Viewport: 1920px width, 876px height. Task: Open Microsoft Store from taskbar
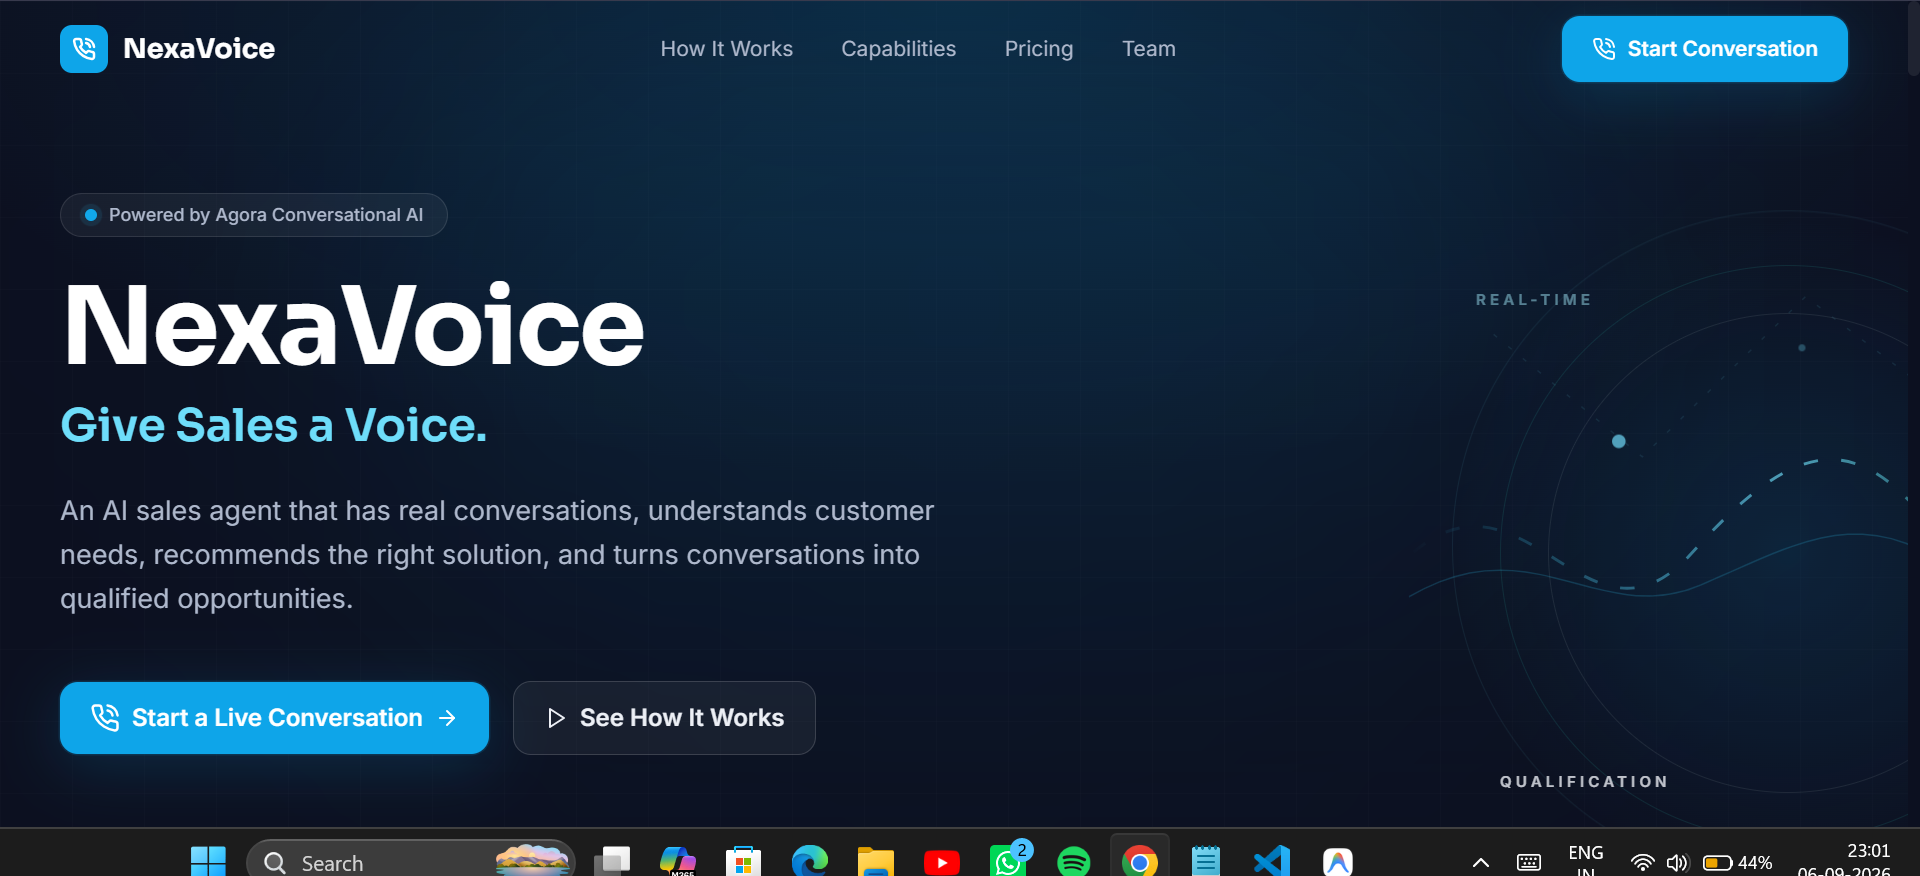[x=743, y=862]
